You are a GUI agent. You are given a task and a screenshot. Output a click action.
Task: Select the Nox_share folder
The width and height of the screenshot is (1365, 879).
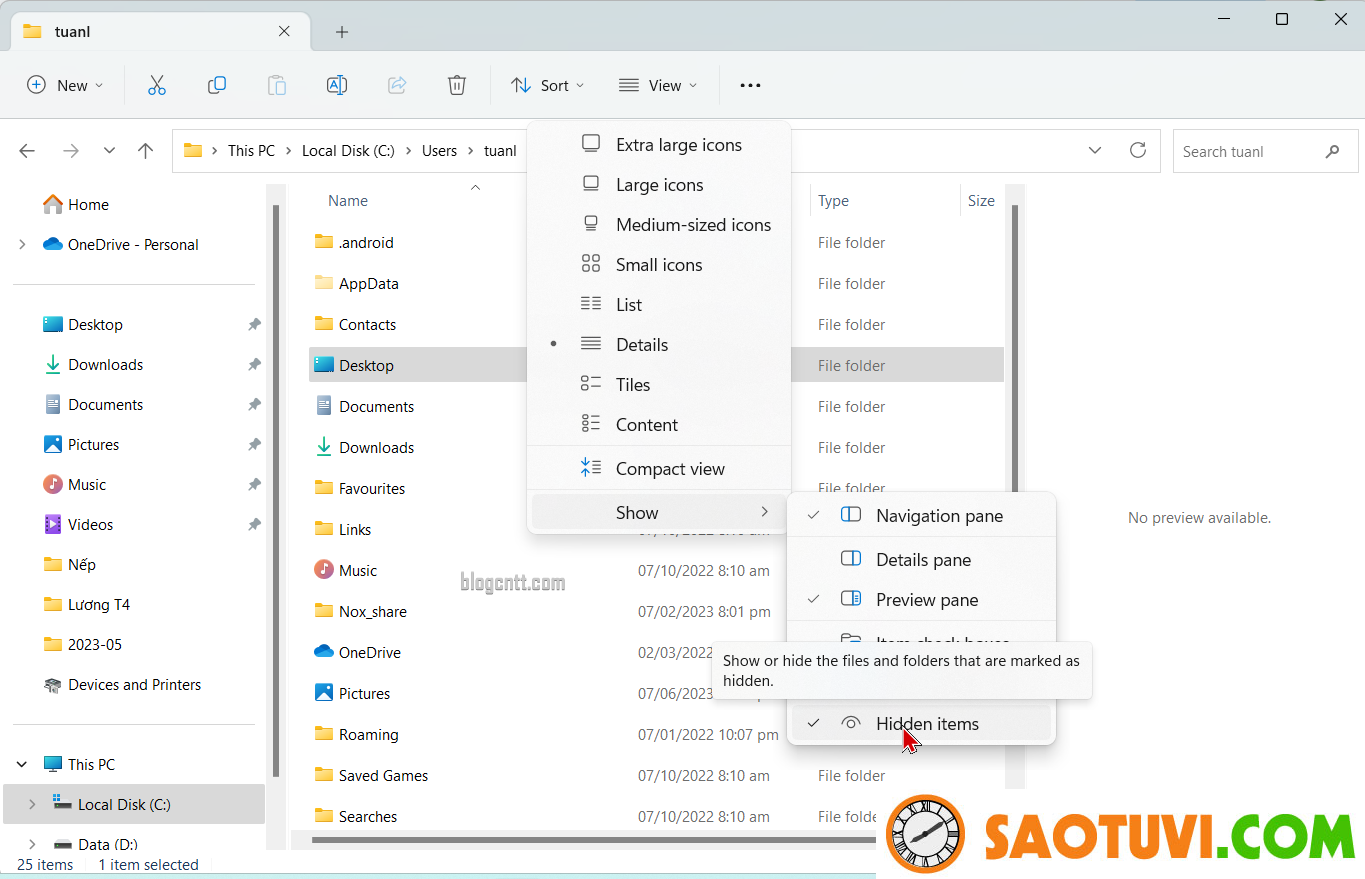point(360,611)
